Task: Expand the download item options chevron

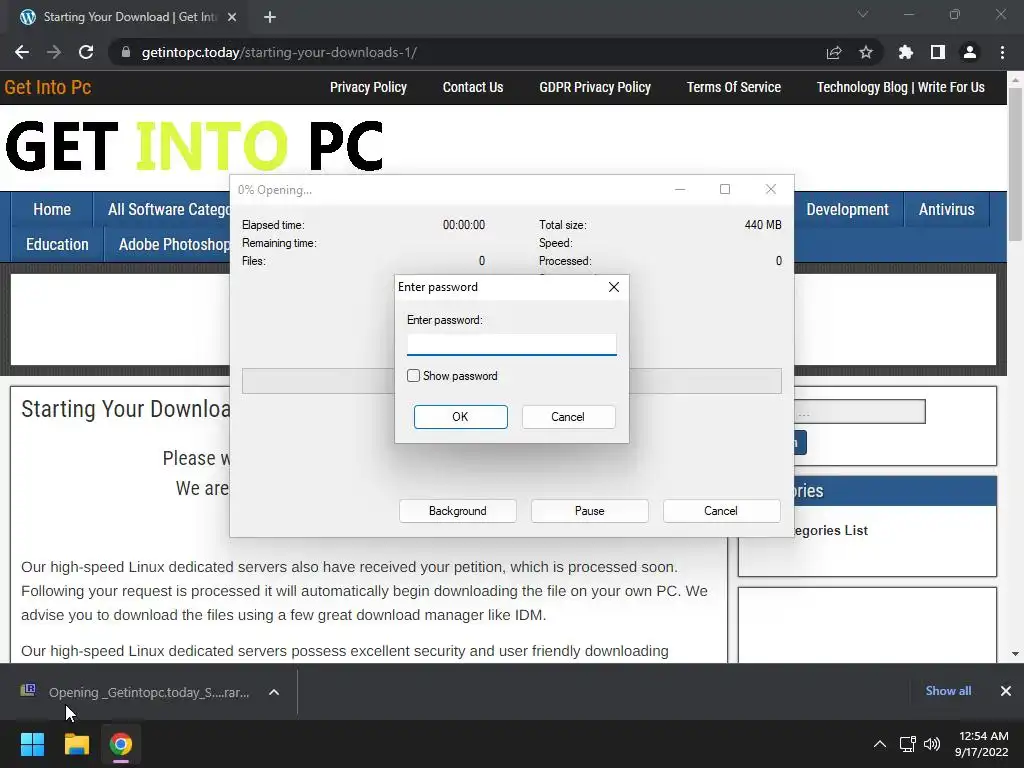Action: point(274,692)
